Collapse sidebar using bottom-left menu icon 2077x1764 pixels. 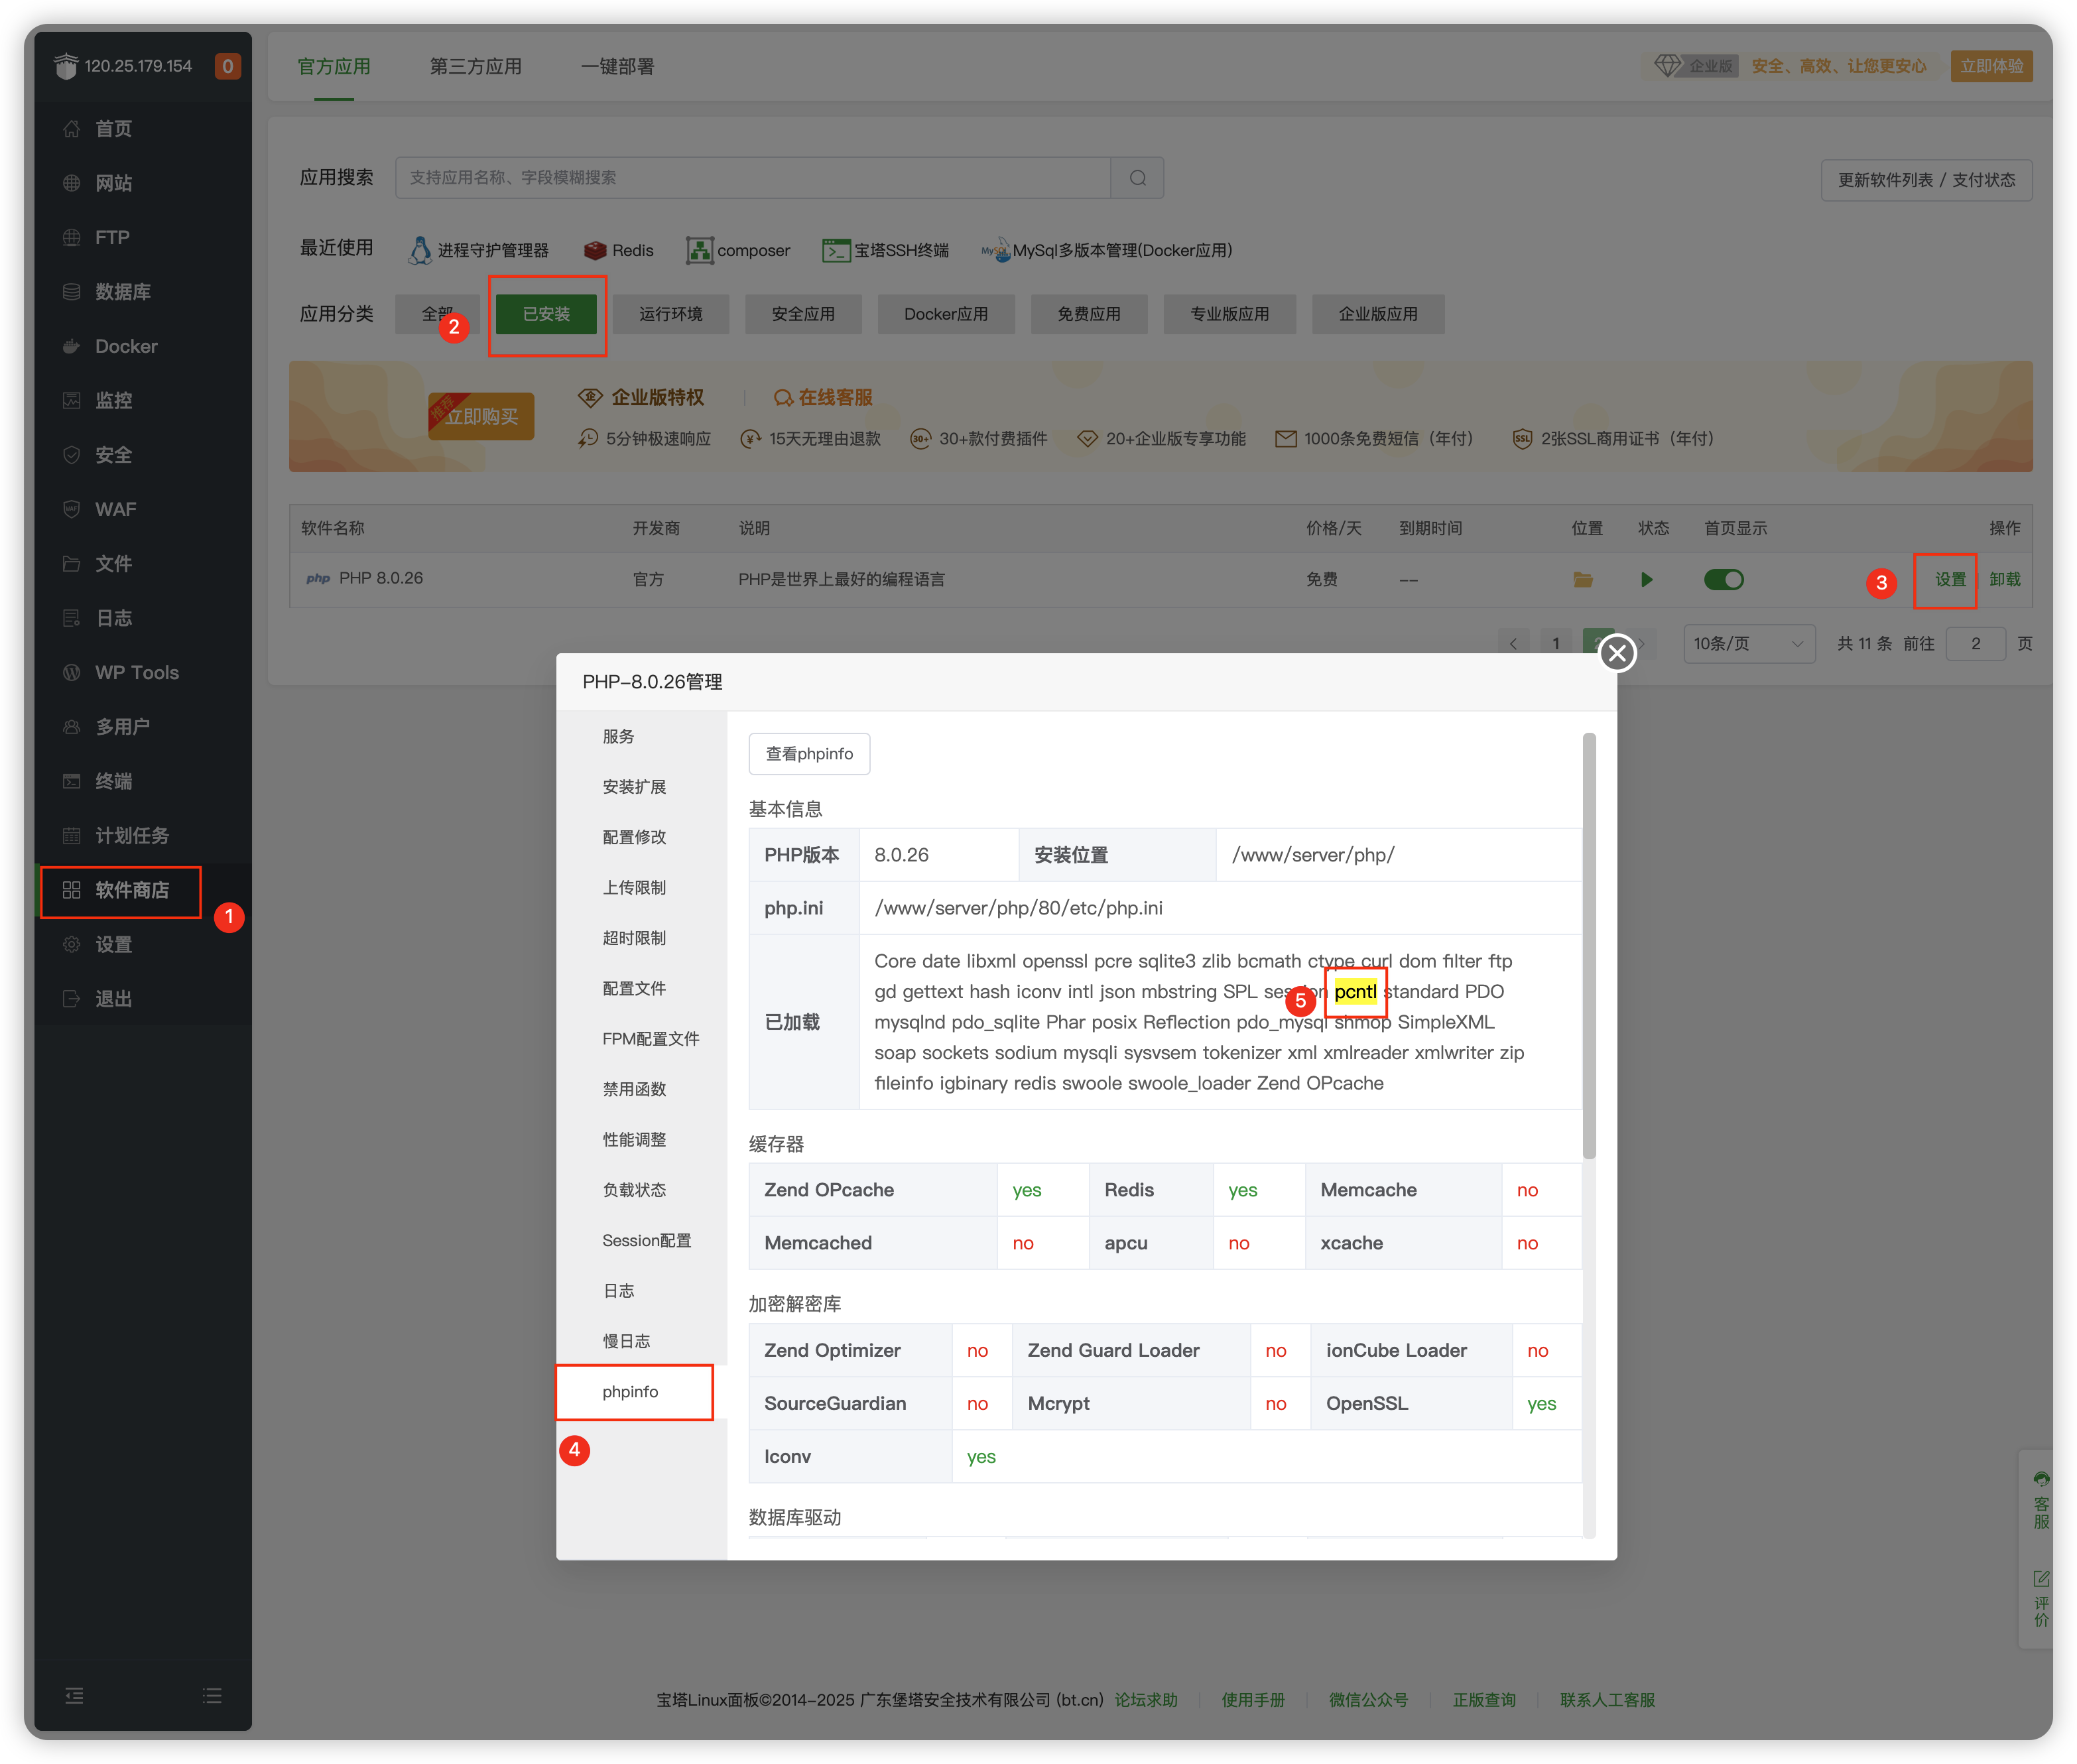coord(74,1696)
